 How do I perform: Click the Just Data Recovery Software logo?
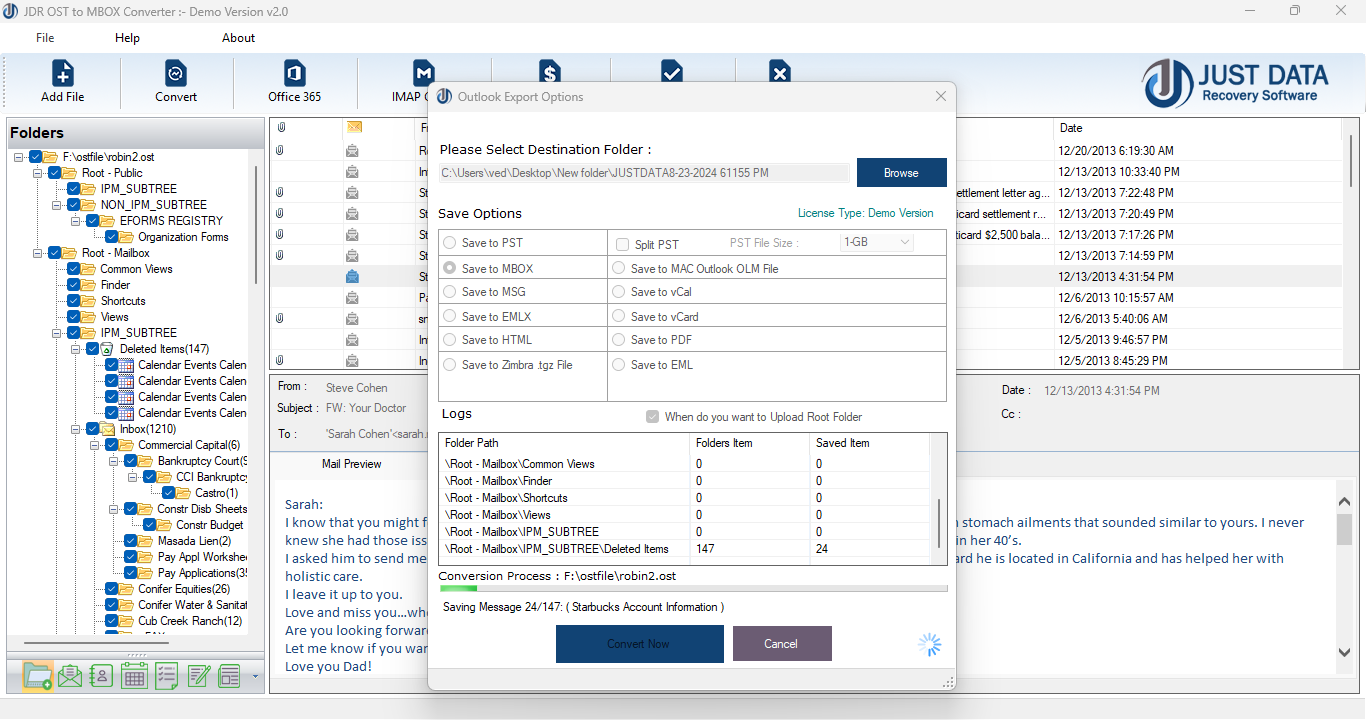1236,84
